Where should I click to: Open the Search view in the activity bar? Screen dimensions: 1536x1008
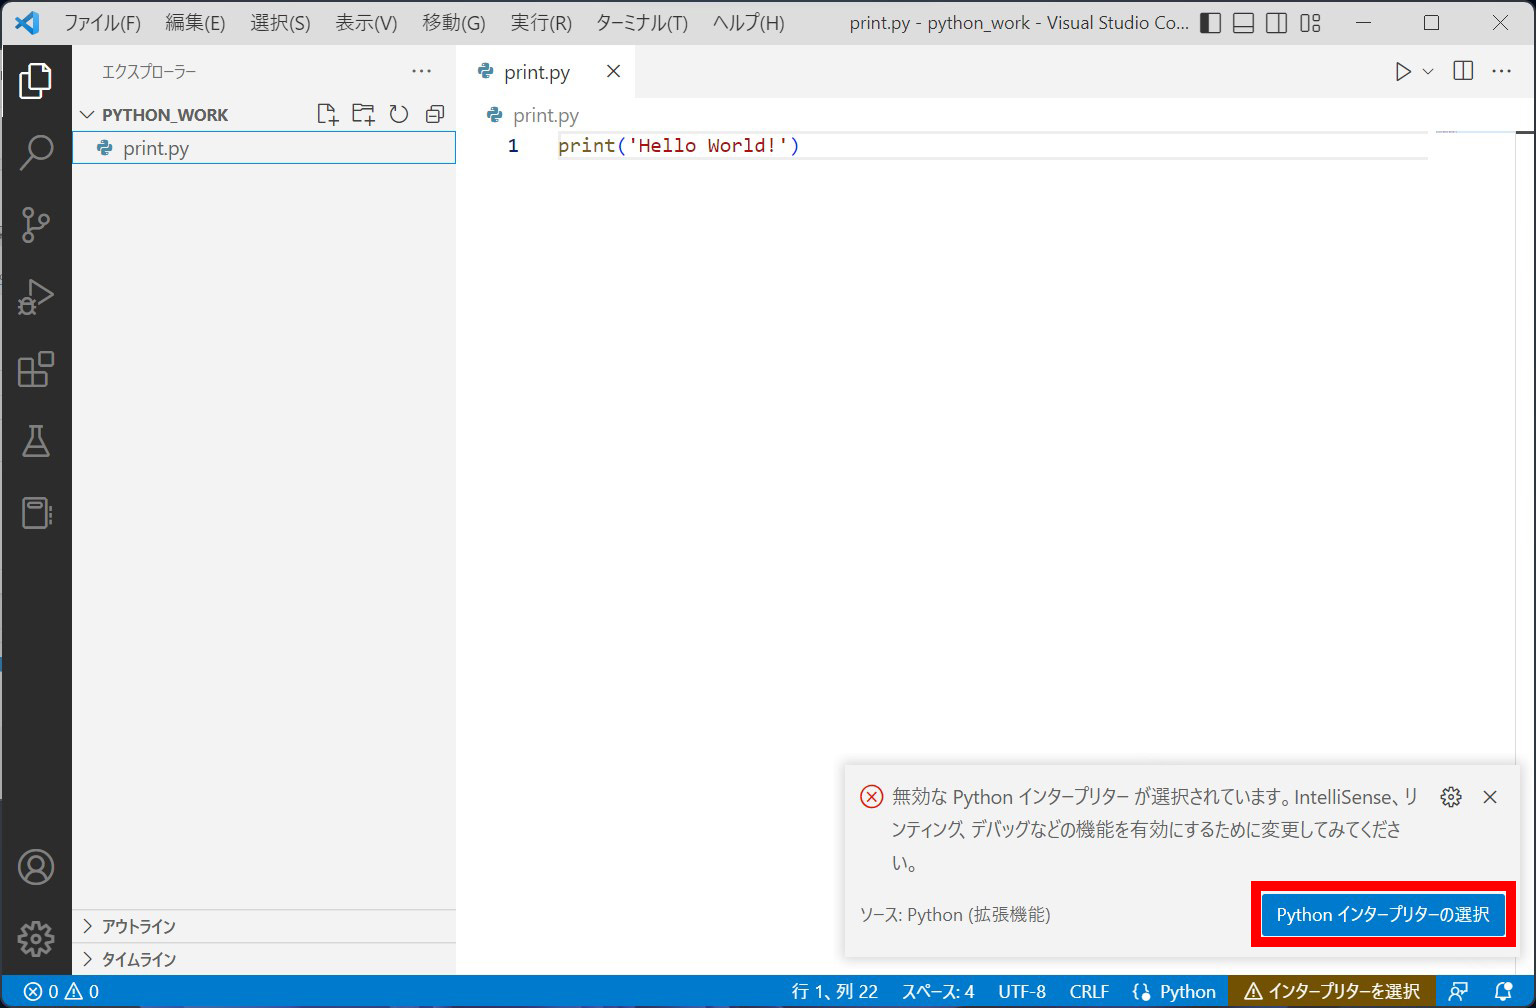[x=37, y=152]
